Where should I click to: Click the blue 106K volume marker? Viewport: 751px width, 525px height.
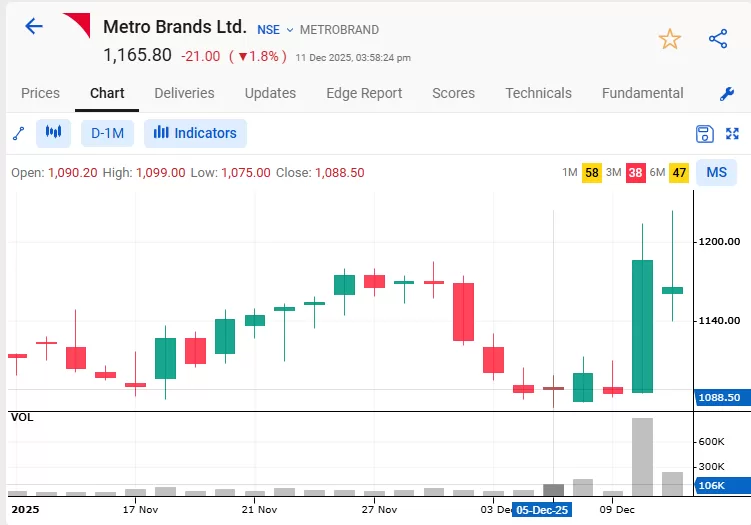click(723, 485)
